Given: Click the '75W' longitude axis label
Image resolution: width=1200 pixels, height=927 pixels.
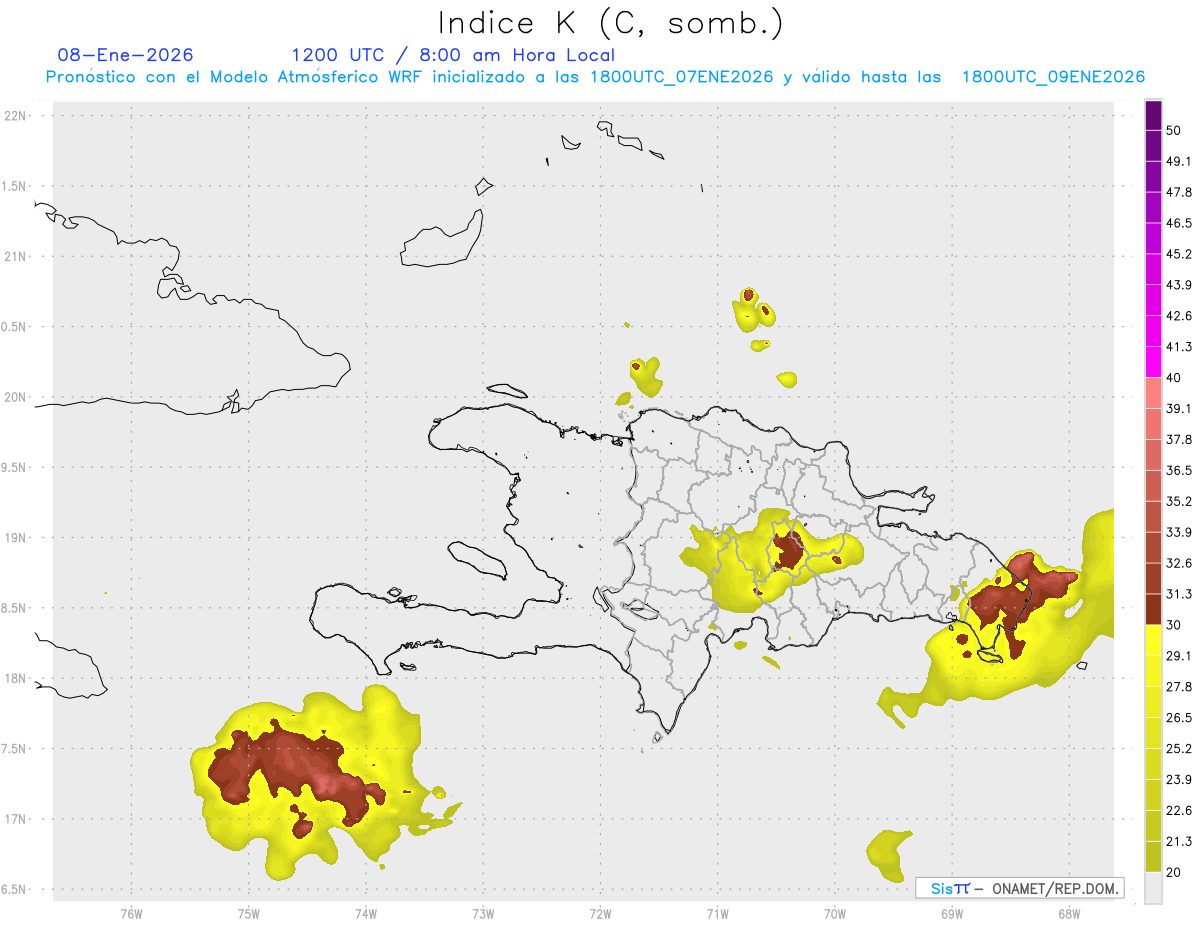Looking at the screenshot, I should (x=248, y=913).
